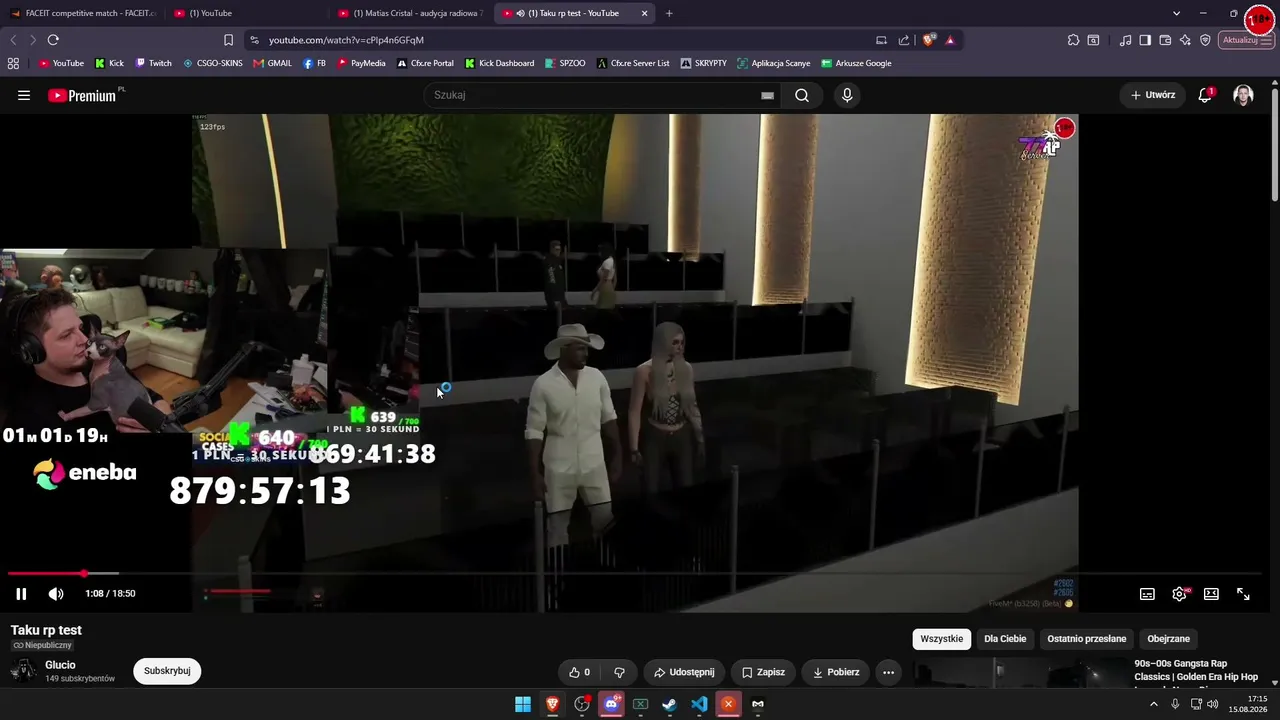Expand the tab search dropdown arrow

[1176, 13]
